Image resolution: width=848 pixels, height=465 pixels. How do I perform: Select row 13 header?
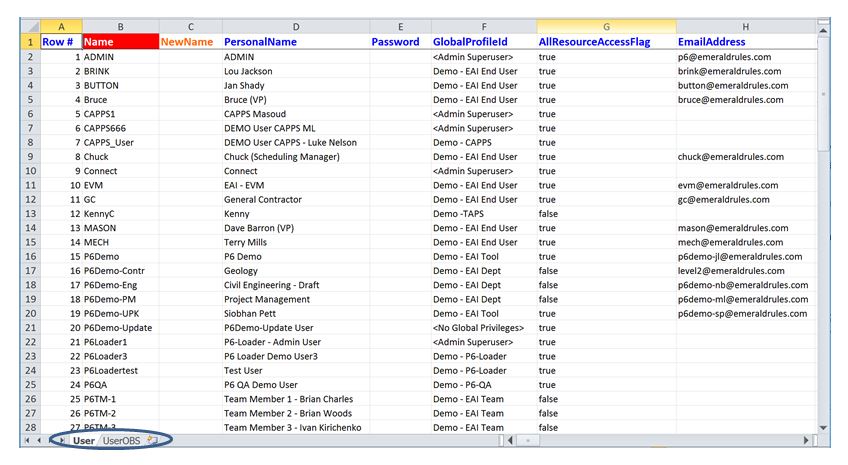click(29, 214)
